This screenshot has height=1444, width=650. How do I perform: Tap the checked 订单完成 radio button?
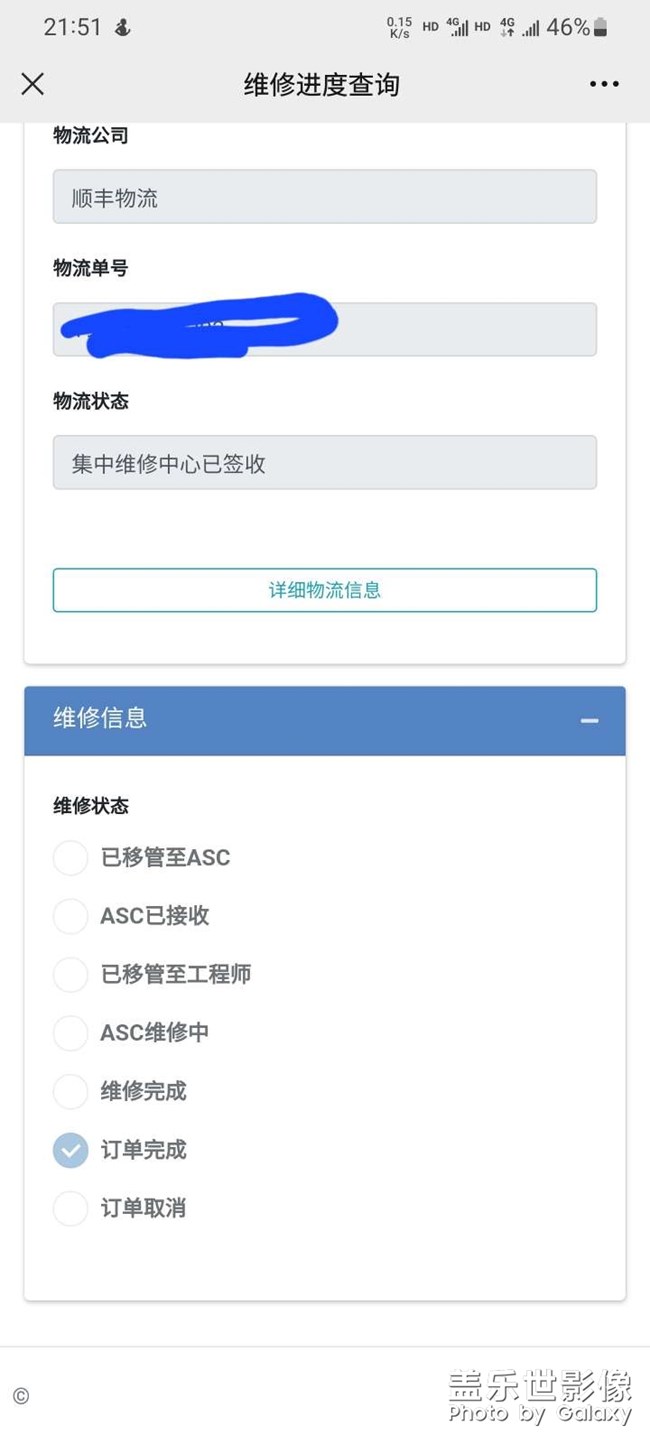(x=70, y=1150)
